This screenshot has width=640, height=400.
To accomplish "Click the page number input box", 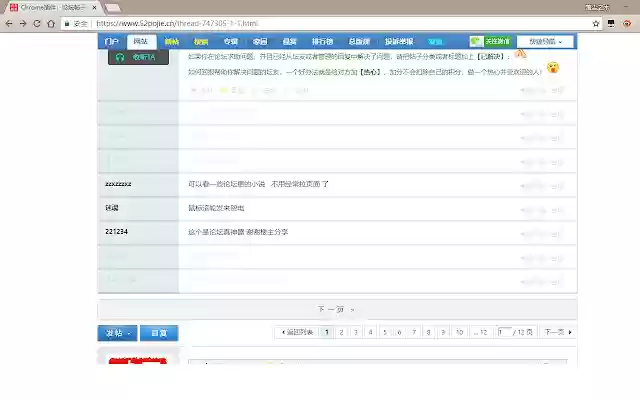I will [504, 332].
